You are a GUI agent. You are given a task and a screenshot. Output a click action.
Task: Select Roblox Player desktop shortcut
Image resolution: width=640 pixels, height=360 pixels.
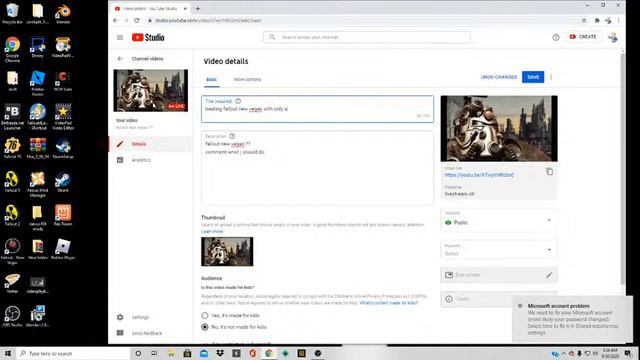(x=63, y=249)
